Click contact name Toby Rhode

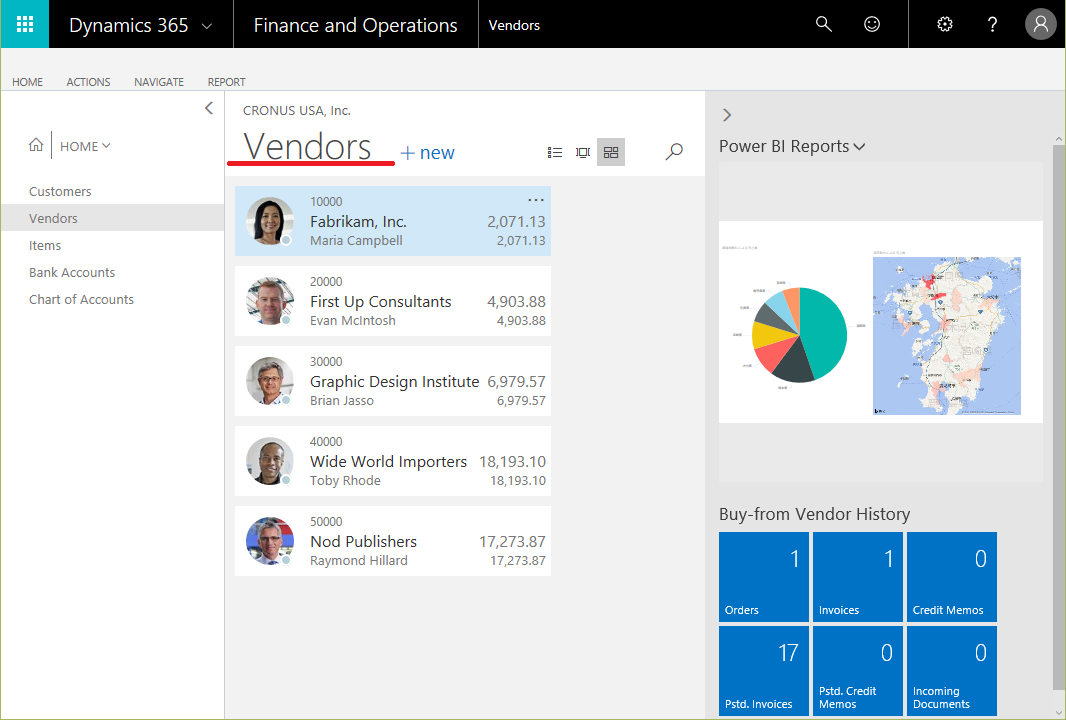pos(345,480)
